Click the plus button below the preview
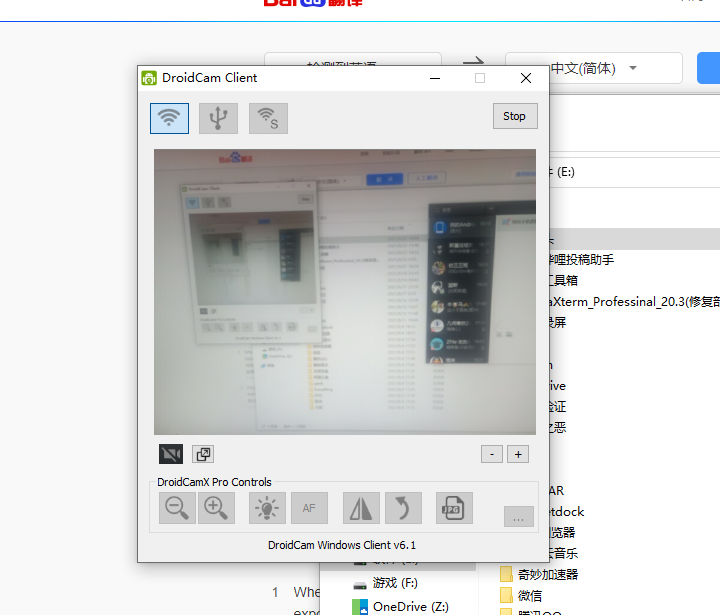 (518, 454)
